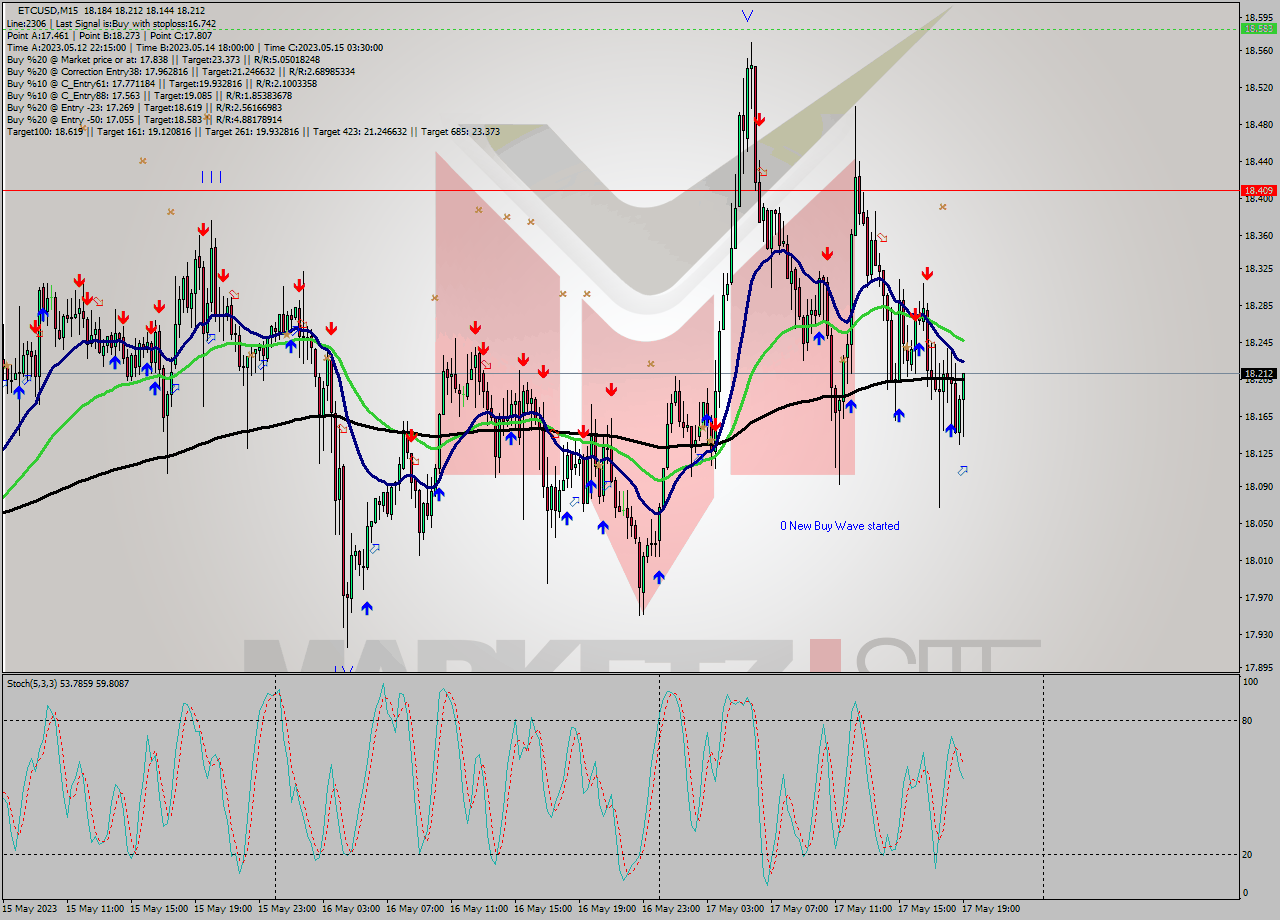This screenshot has width=1280, height=920.
Task: Click the '16 May 11:00' time label
Action: click(x=479, y=909)
